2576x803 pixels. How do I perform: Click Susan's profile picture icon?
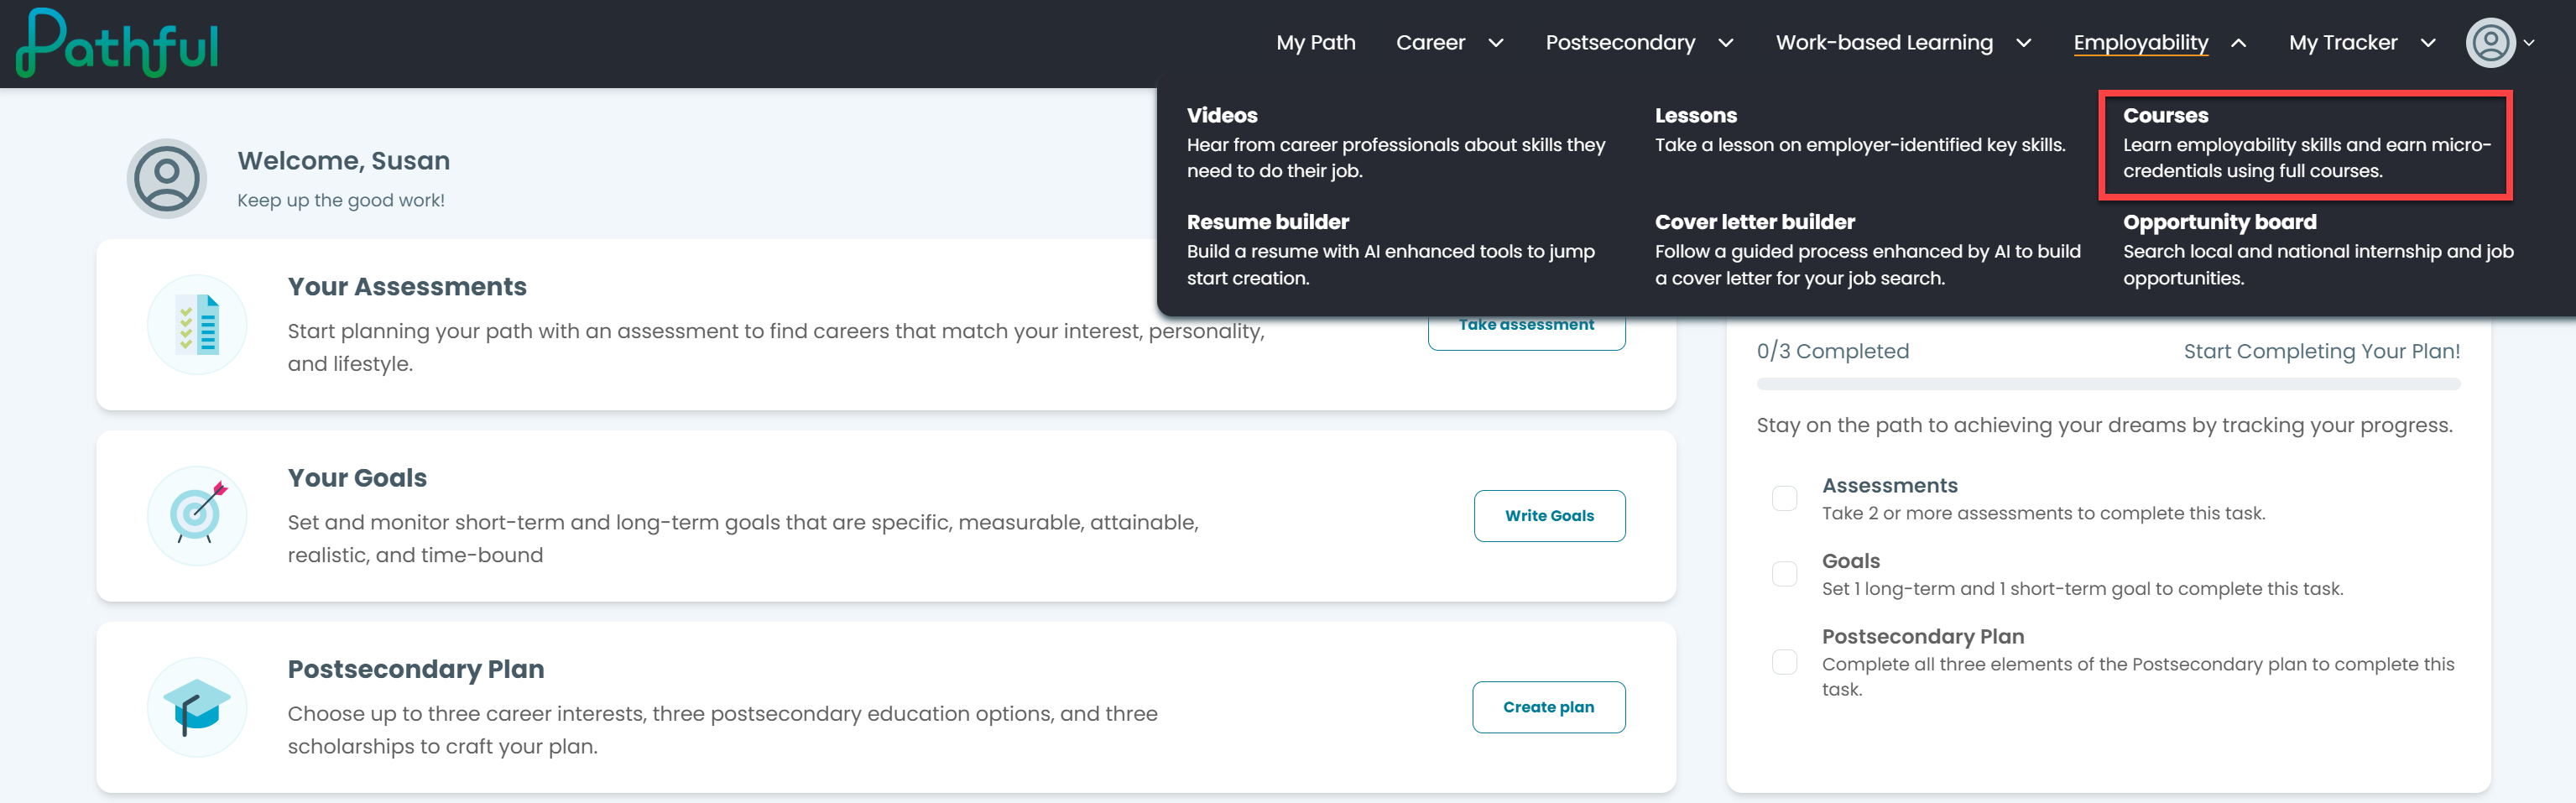(x=167, y=179)
